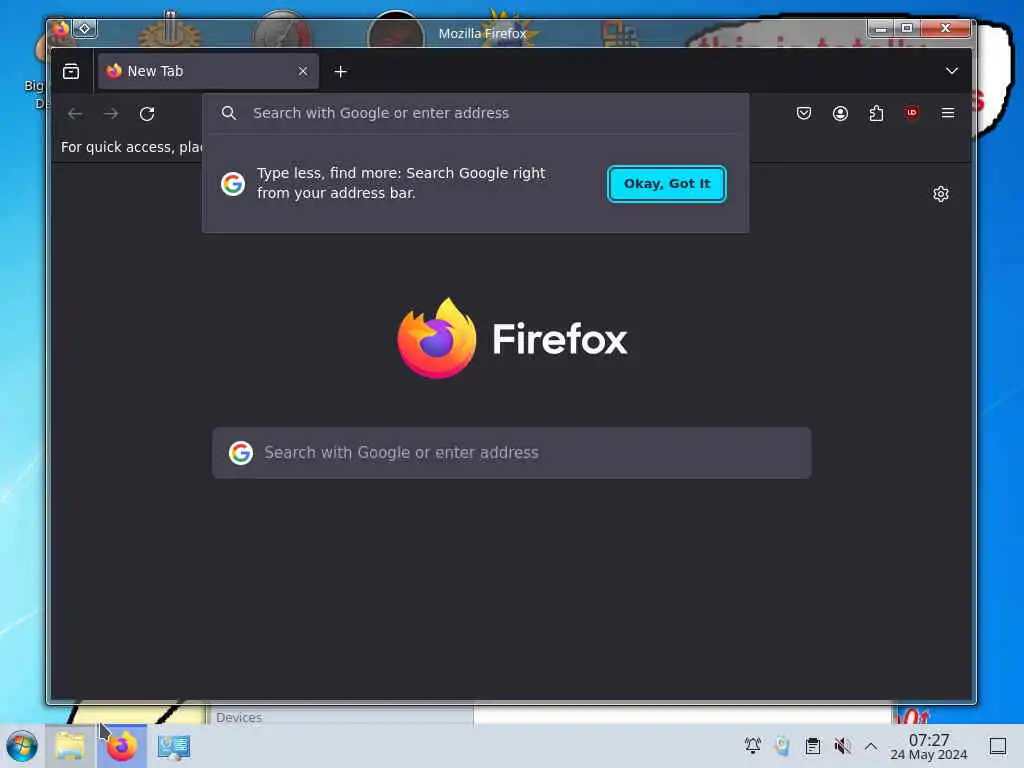Open the file manager from the taskbar

coord(70,746)
